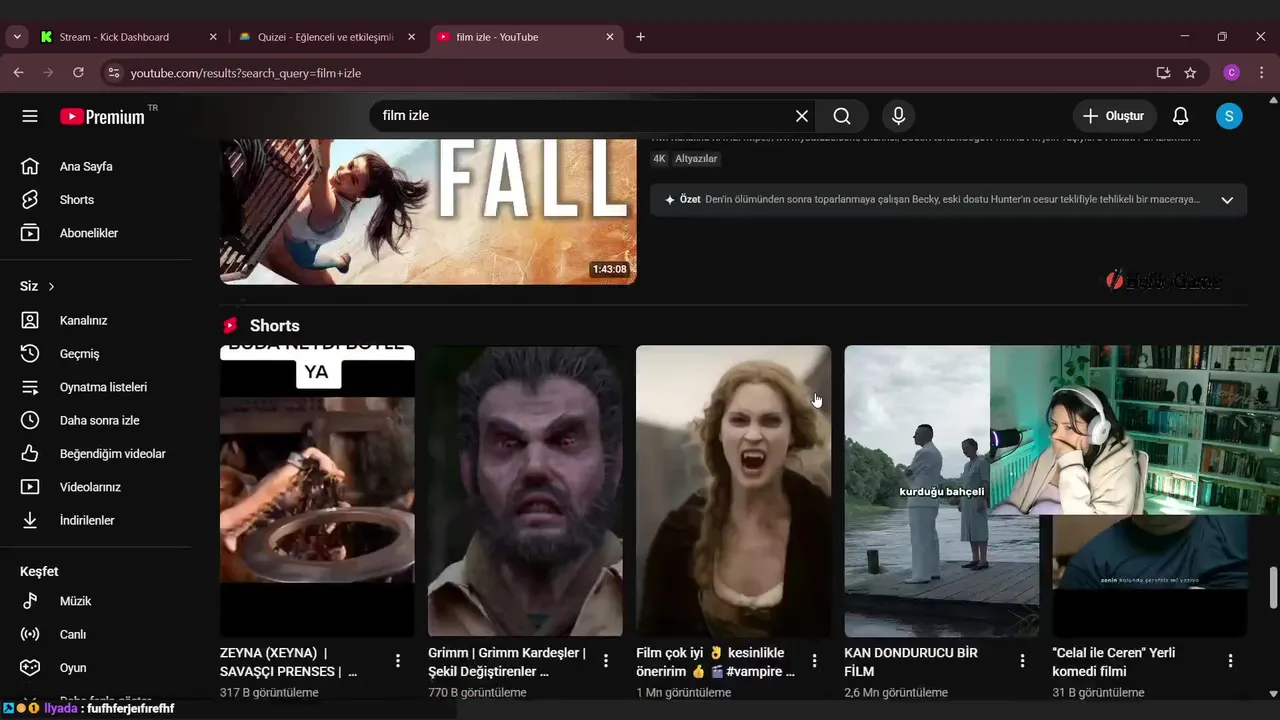The height and width of the screenshot is (720, 1280).
Task: Open title Grimm | Grimm Kardeşler
Action: [x=507, y=662]
